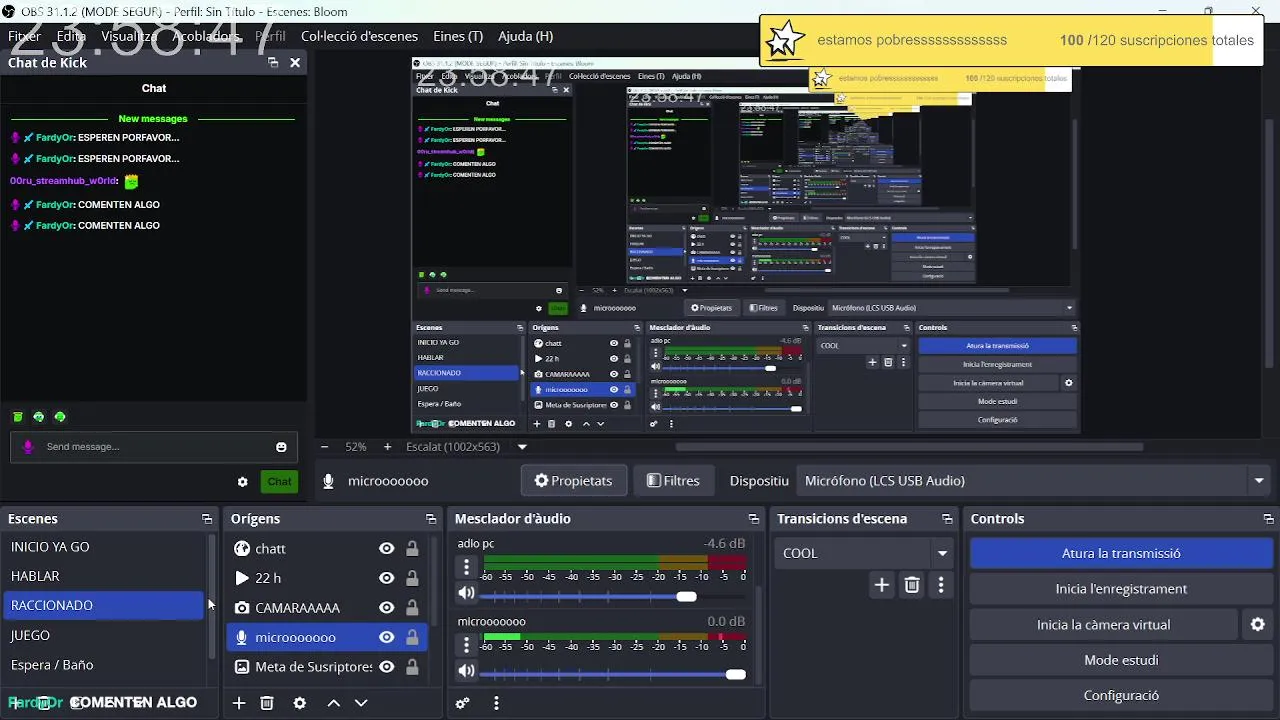The image size is (1280, 720).
Task: Select the INICIO YA GO scene
Action: click(104, 547)
